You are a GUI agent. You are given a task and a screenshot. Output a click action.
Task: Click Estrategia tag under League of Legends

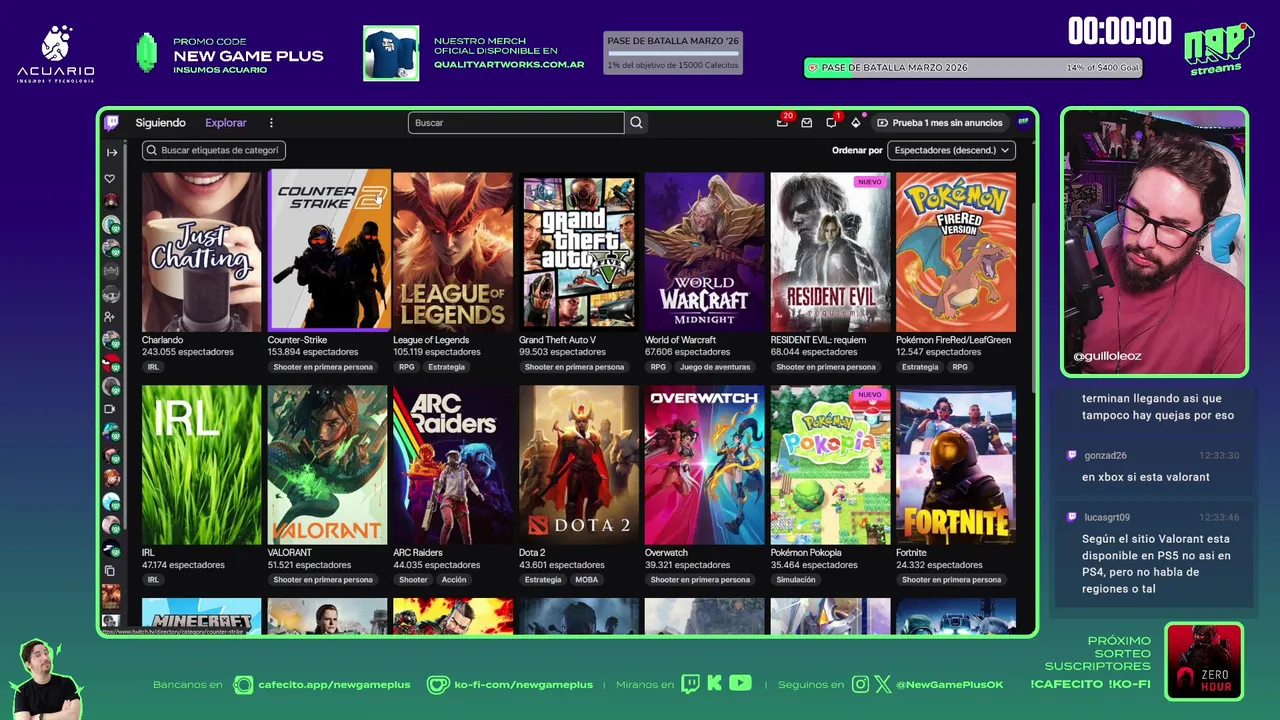coord(446,367)
